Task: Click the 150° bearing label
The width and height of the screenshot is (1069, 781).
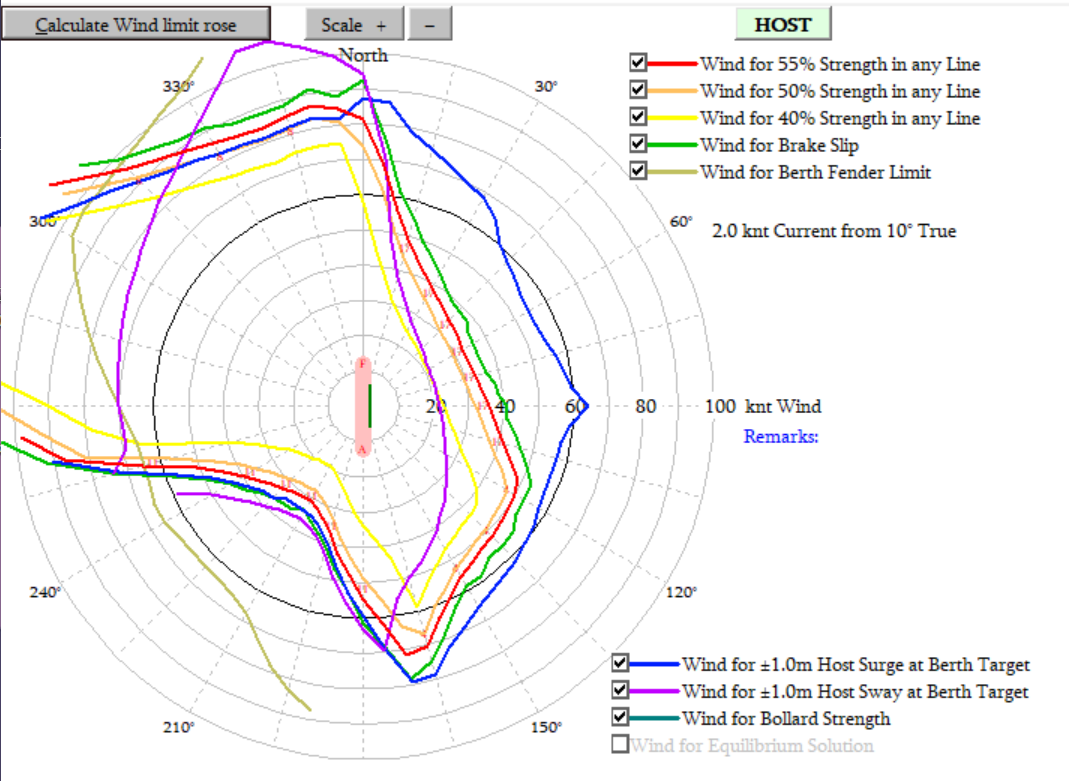Action: point(546,727)
